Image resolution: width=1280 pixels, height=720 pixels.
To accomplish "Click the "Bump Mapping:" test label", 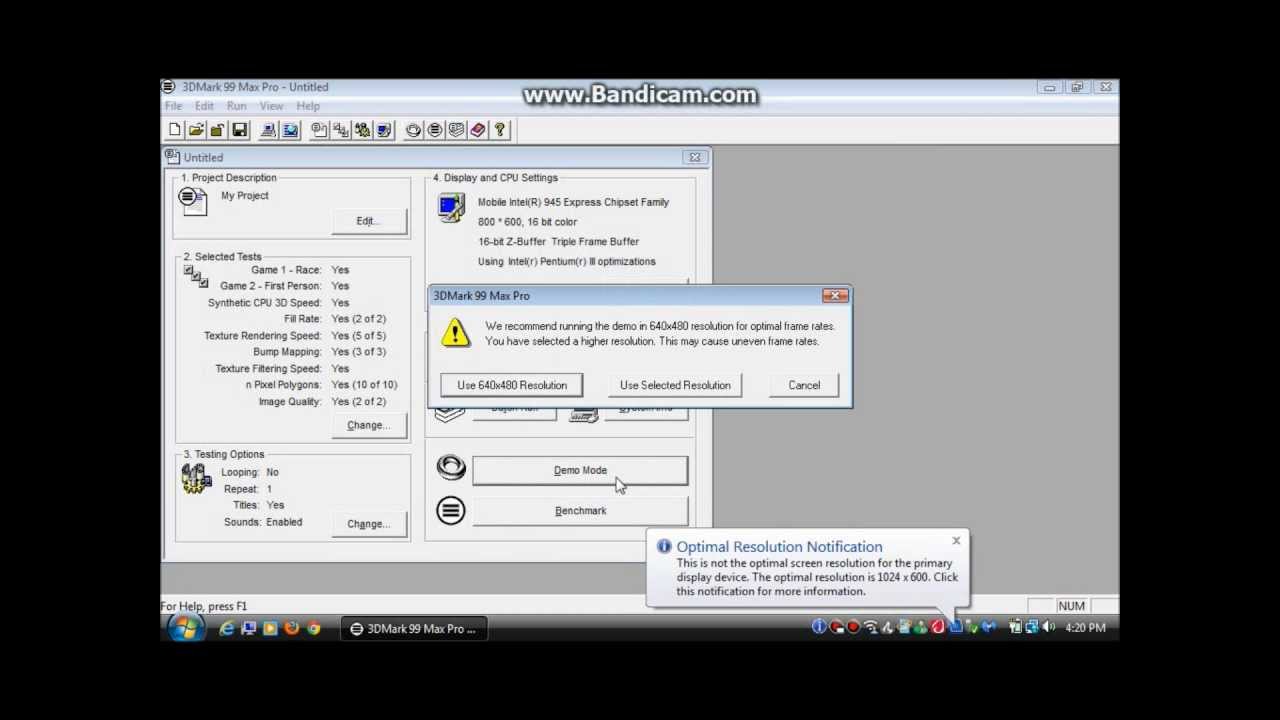I will pos(287,352).
